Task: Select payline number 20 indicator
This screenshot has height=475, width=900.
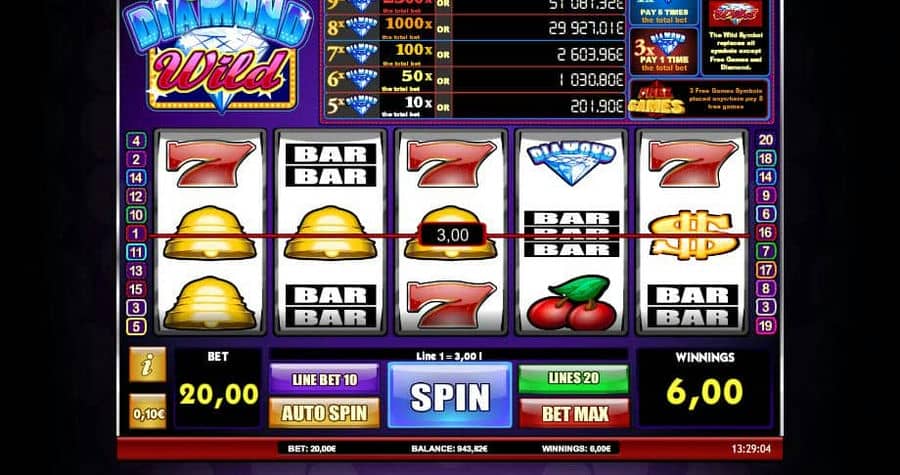Action: pos(766,140)
